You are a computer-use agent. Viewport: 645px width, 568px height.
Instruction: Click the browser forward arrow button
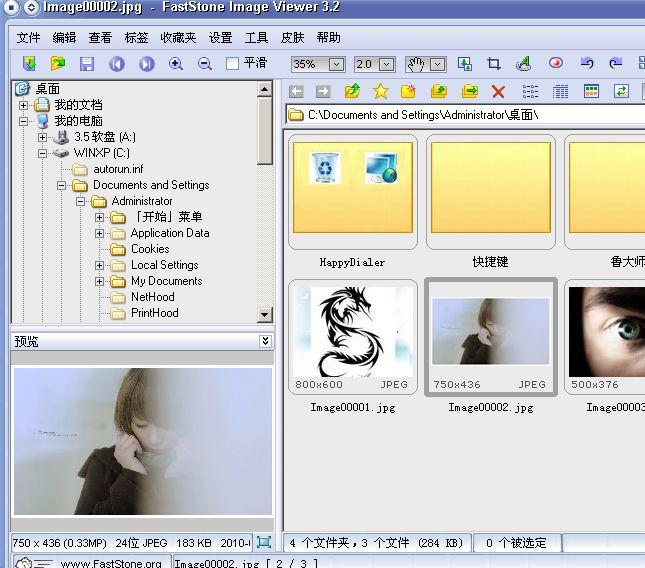[x=323, y=91]
